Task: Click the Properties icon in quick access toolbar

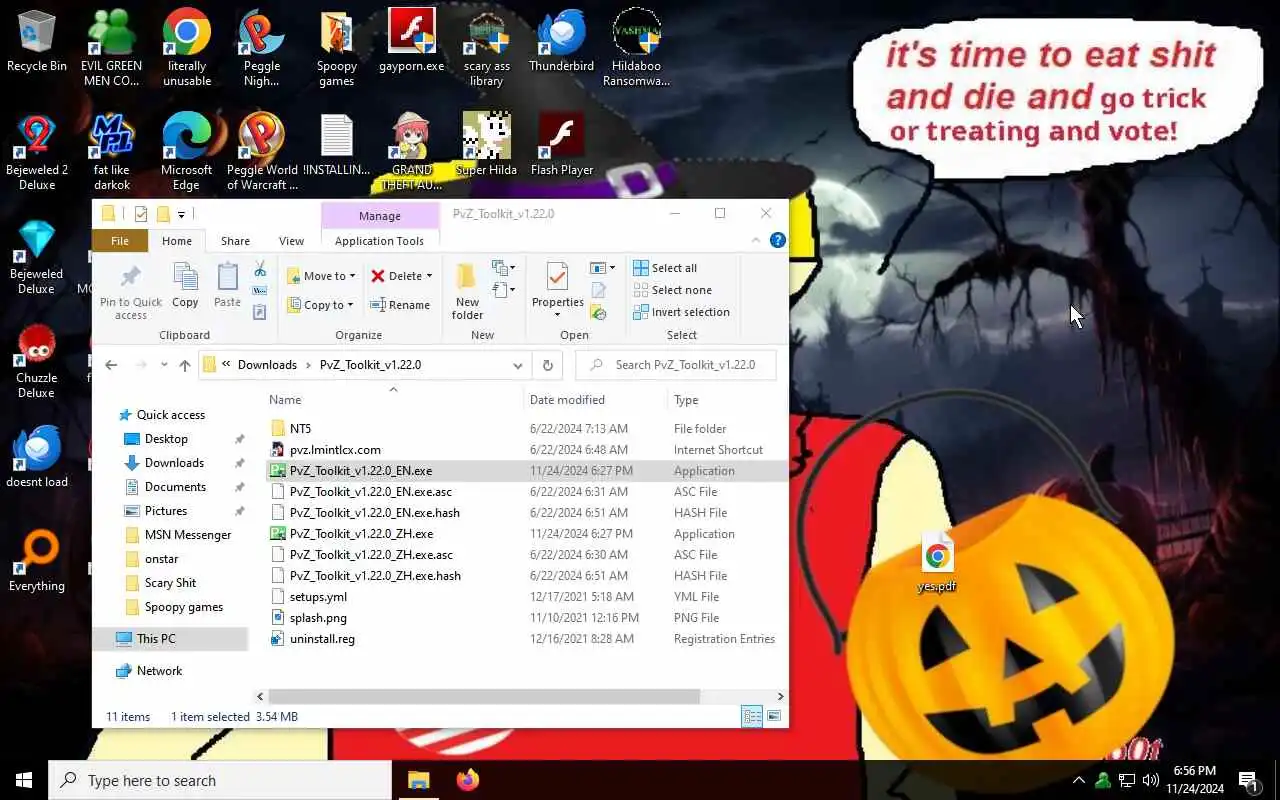Action: 141,214
